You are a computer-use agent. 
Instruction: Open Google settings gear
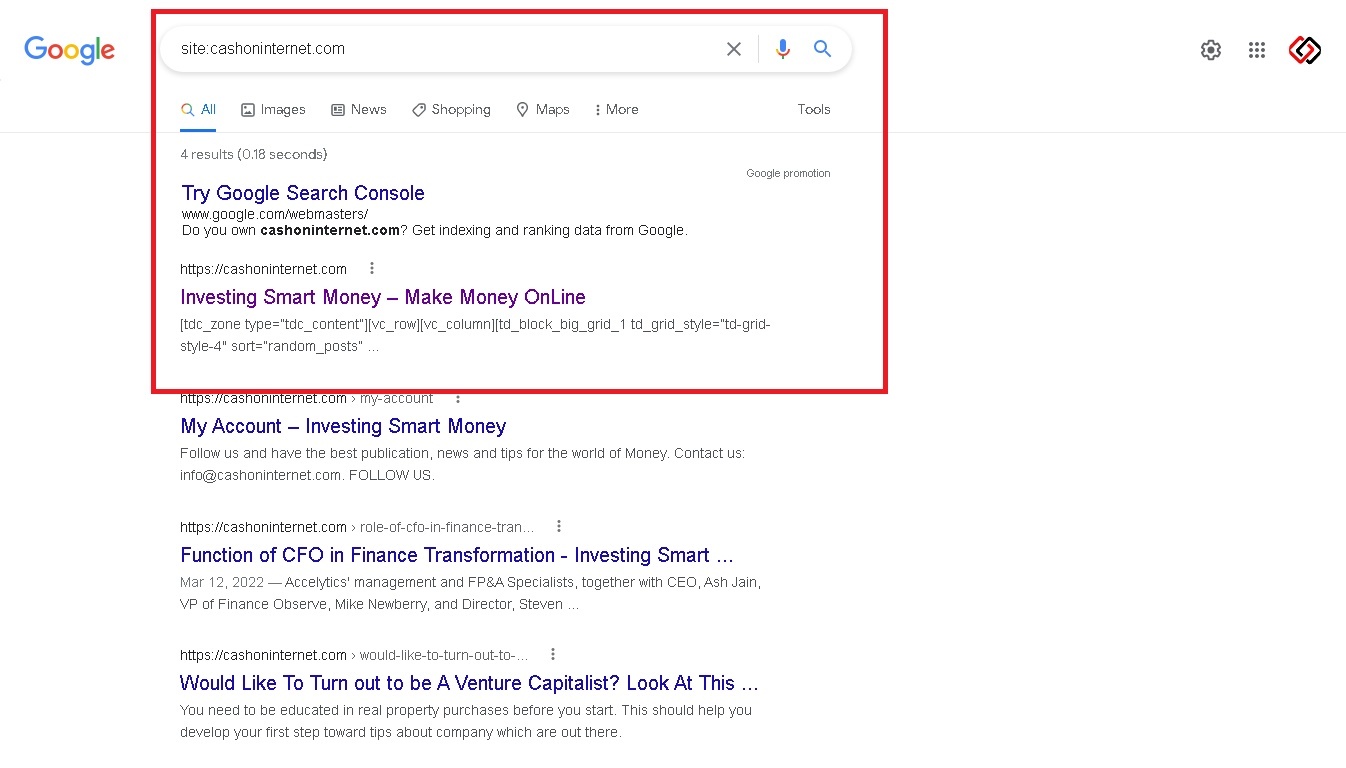click(1211, 50)
